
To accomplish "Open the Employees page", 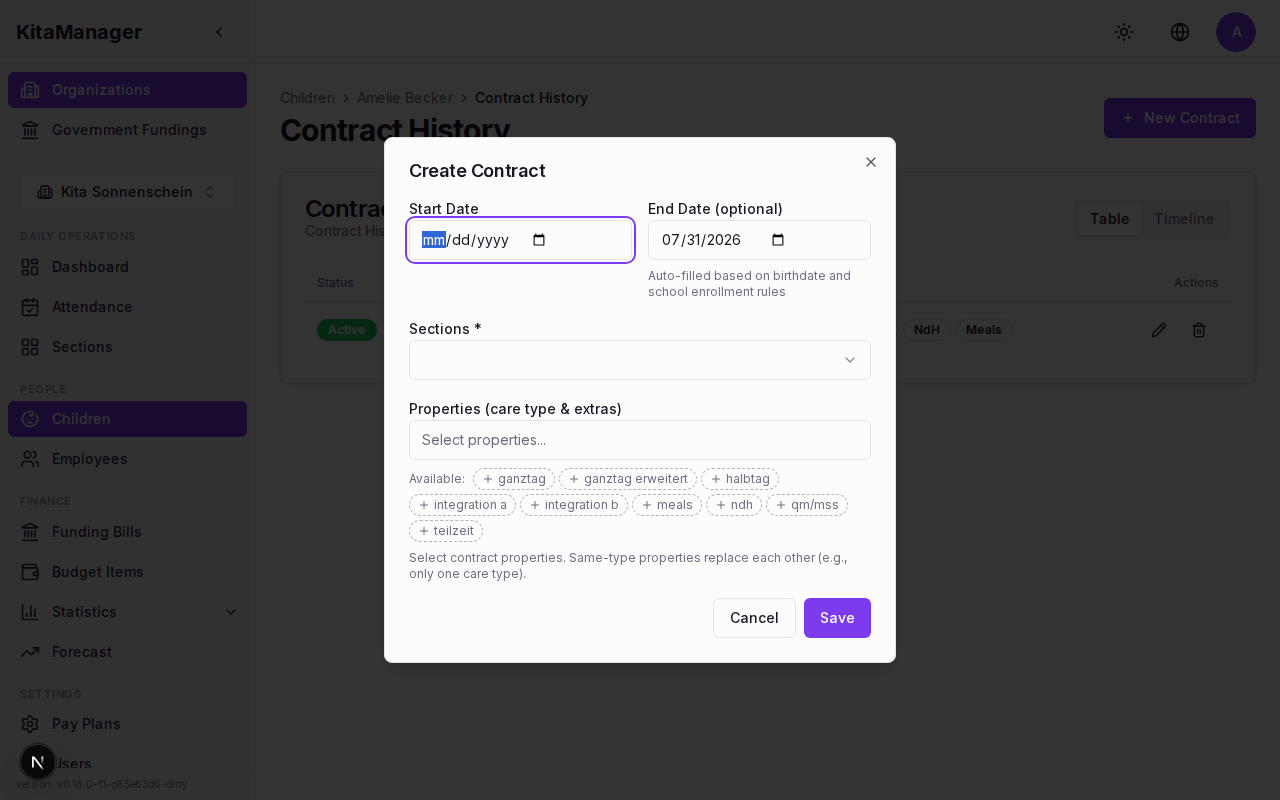I will tap(89, 459).
